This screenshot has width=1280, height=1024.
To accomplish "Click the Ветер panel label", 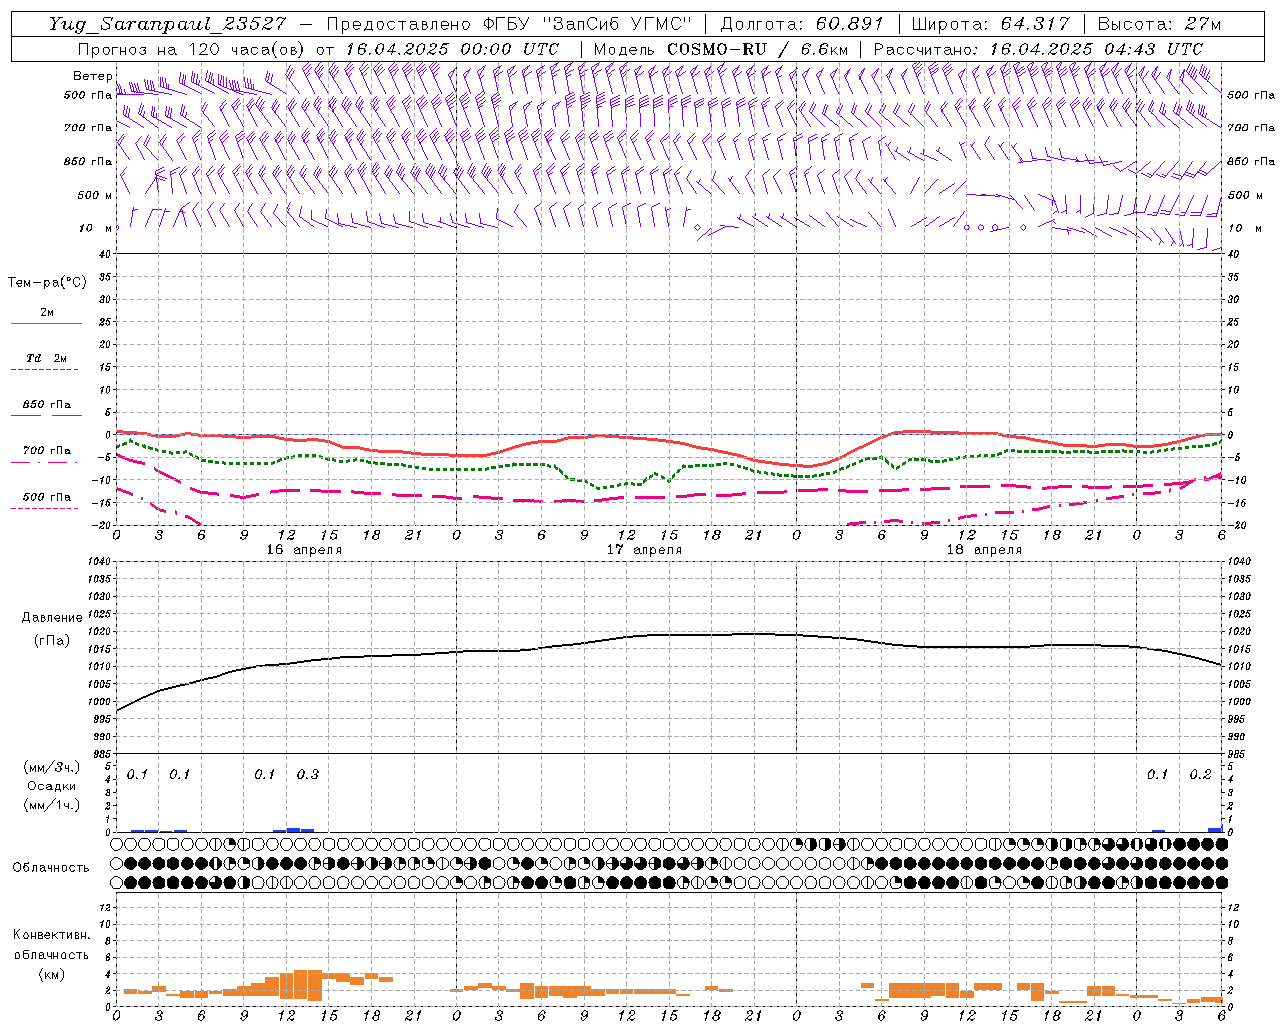I will [x=92, y=76].
